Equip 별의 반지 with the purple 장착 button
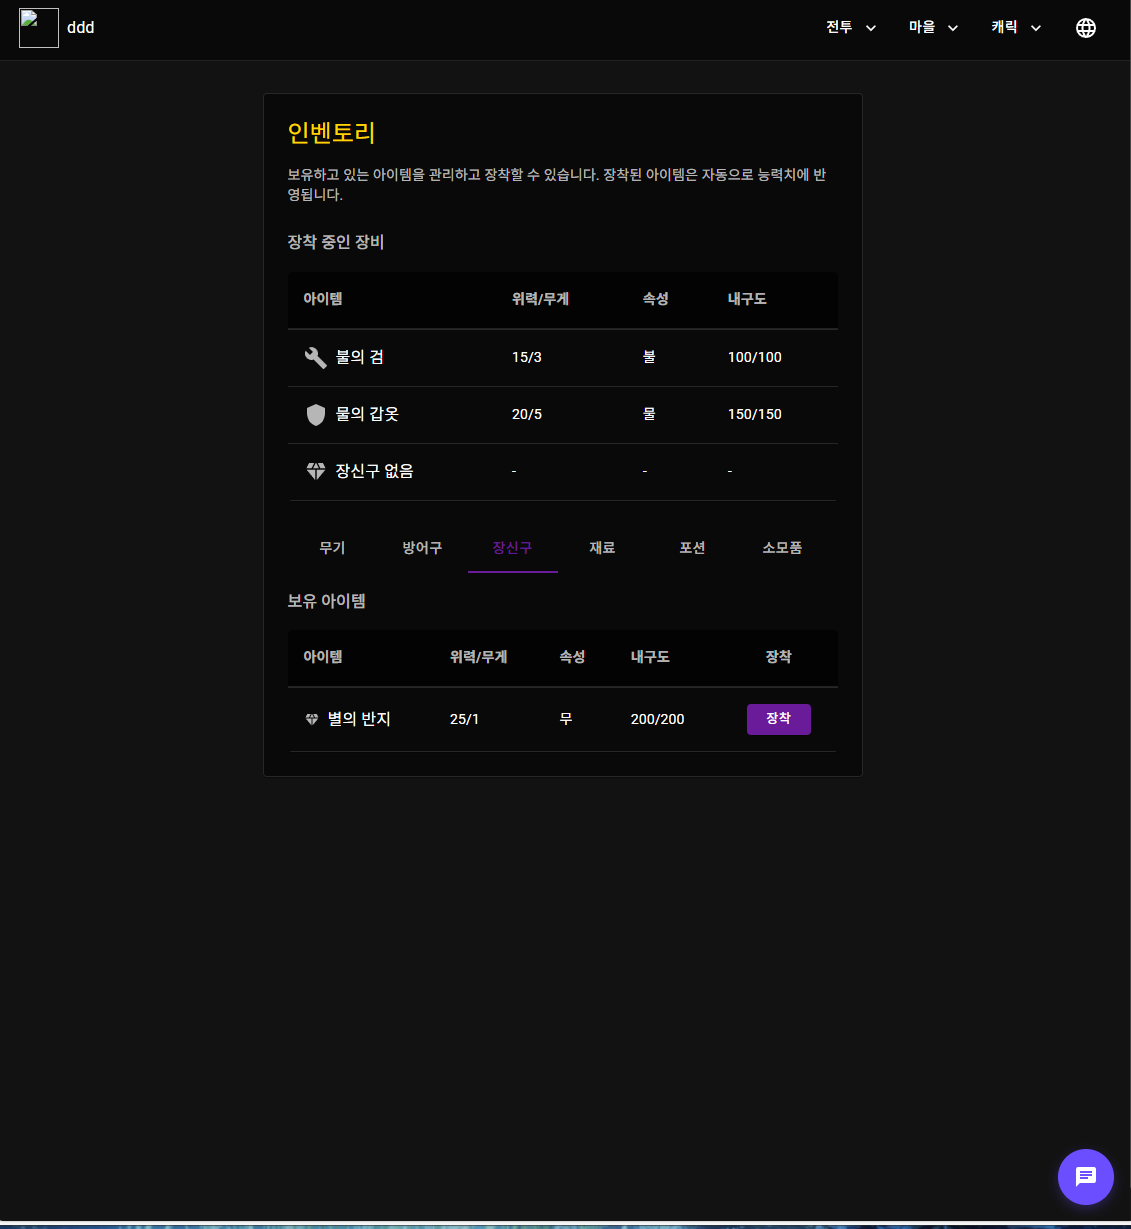This screenshot has height=1229, width=1131. pos(779,719)
